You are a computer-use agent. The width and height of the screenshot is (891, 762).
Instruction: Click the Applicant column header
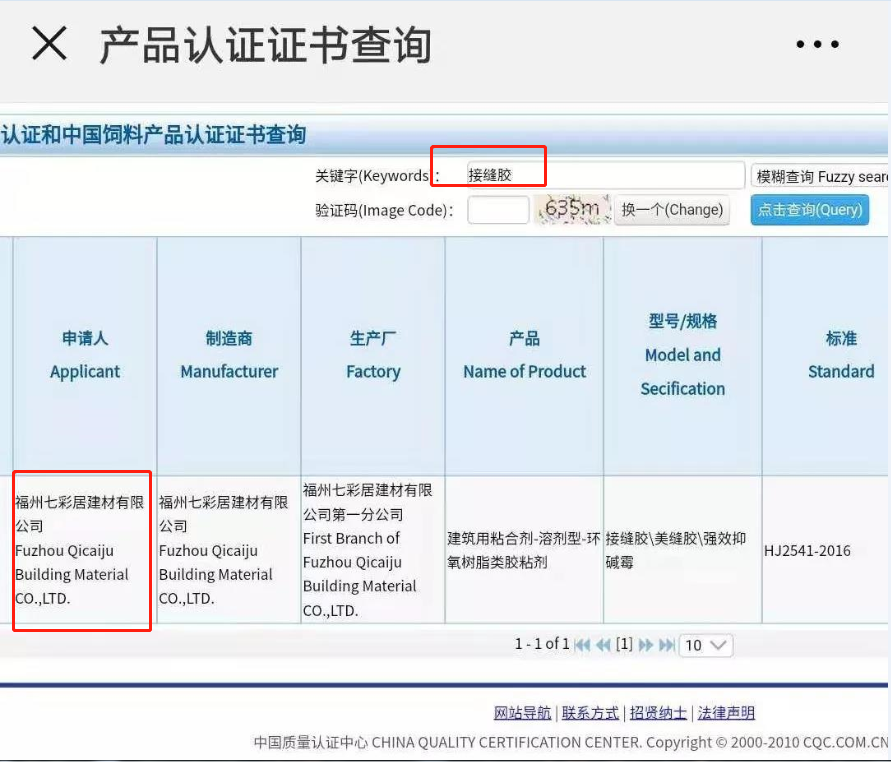[x=85, y=355]
